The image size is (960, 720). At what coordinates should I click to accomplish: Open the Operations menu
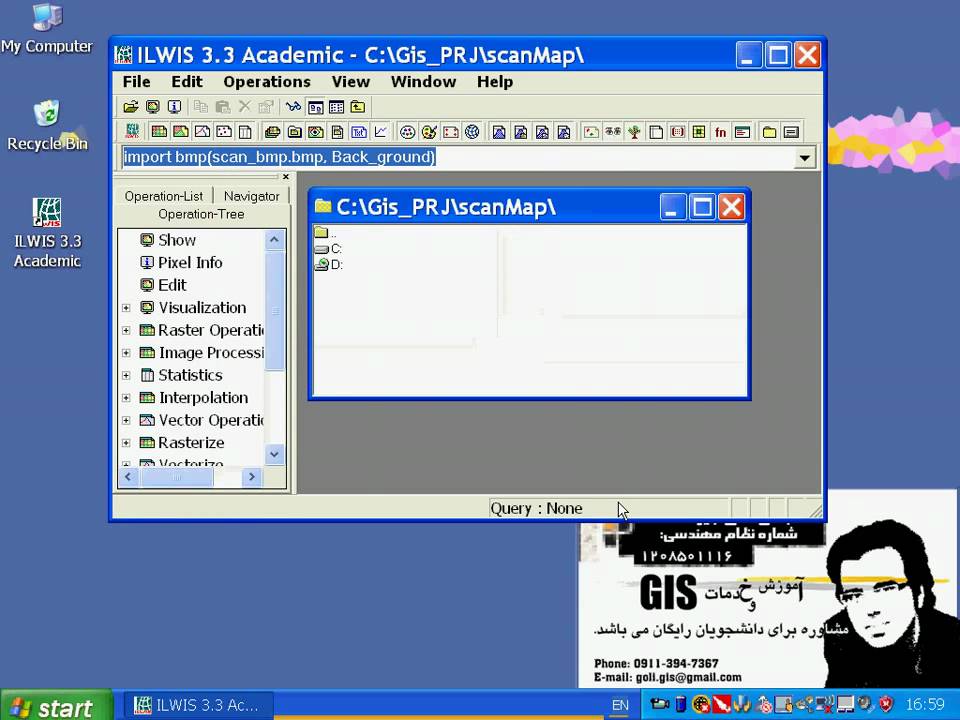click(267, 81)
